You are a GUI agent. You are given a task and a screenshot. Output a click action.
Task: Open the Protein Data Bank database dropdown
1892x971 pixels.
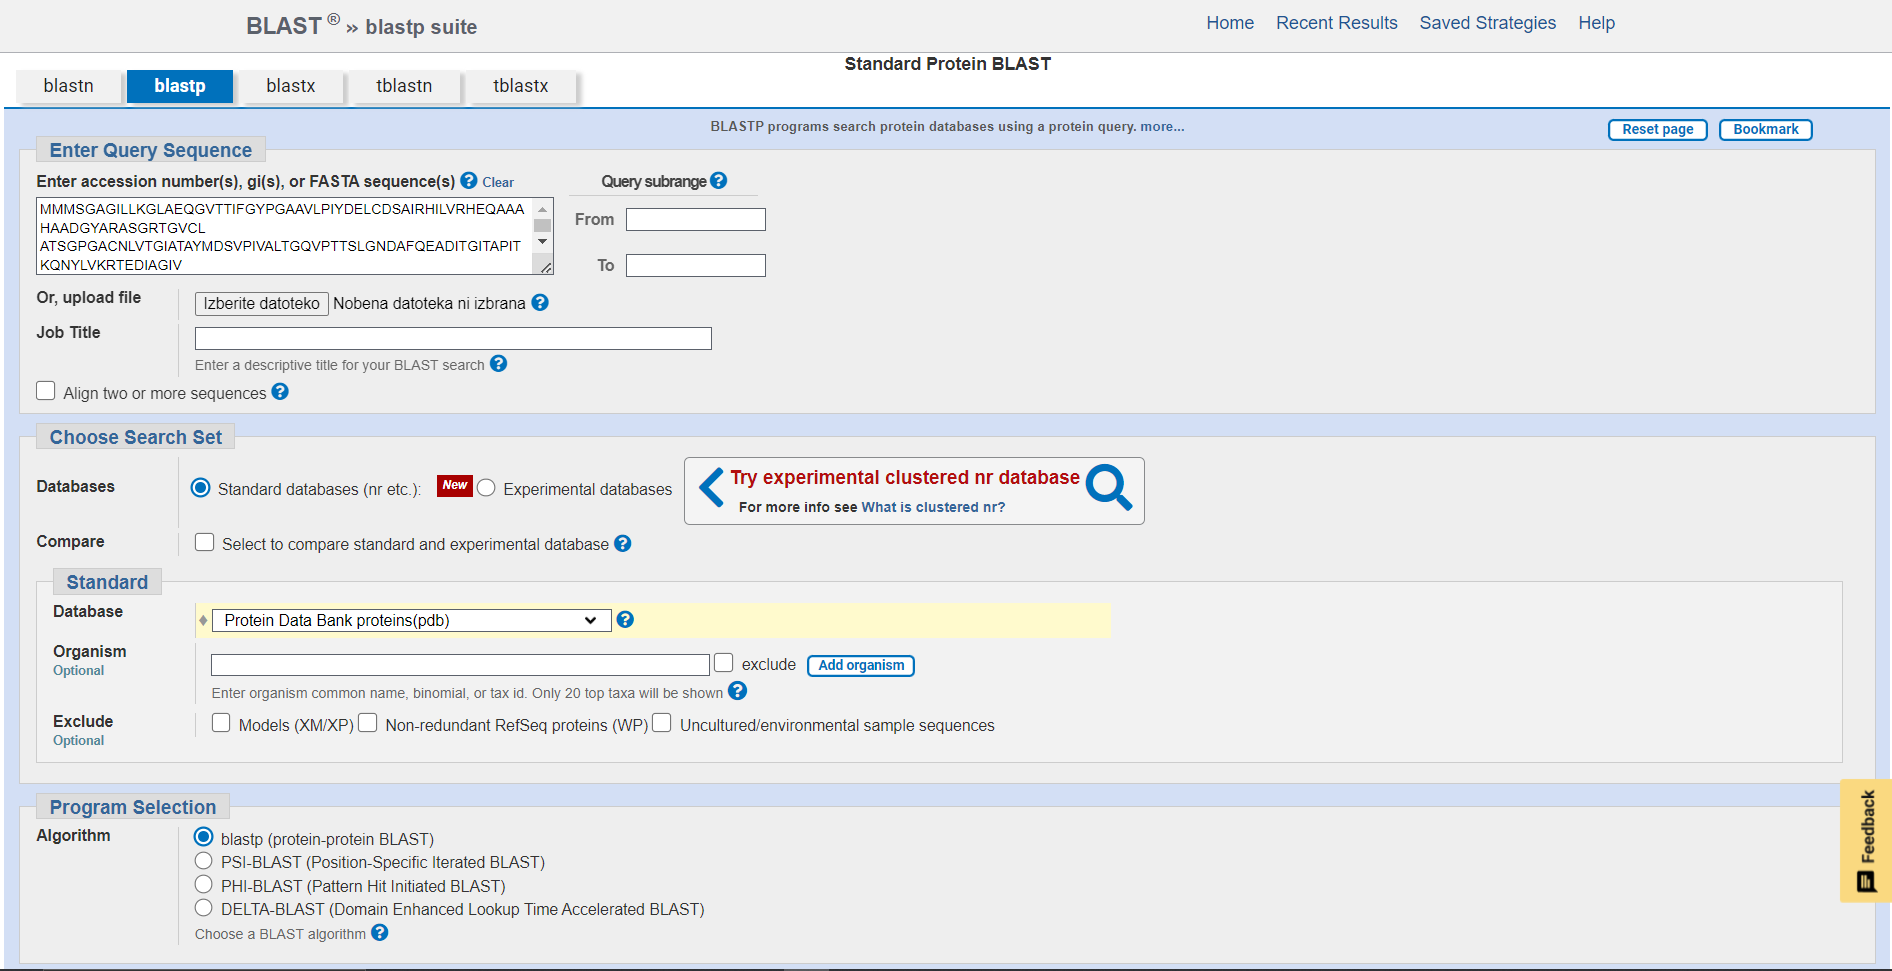pos(411,620)
